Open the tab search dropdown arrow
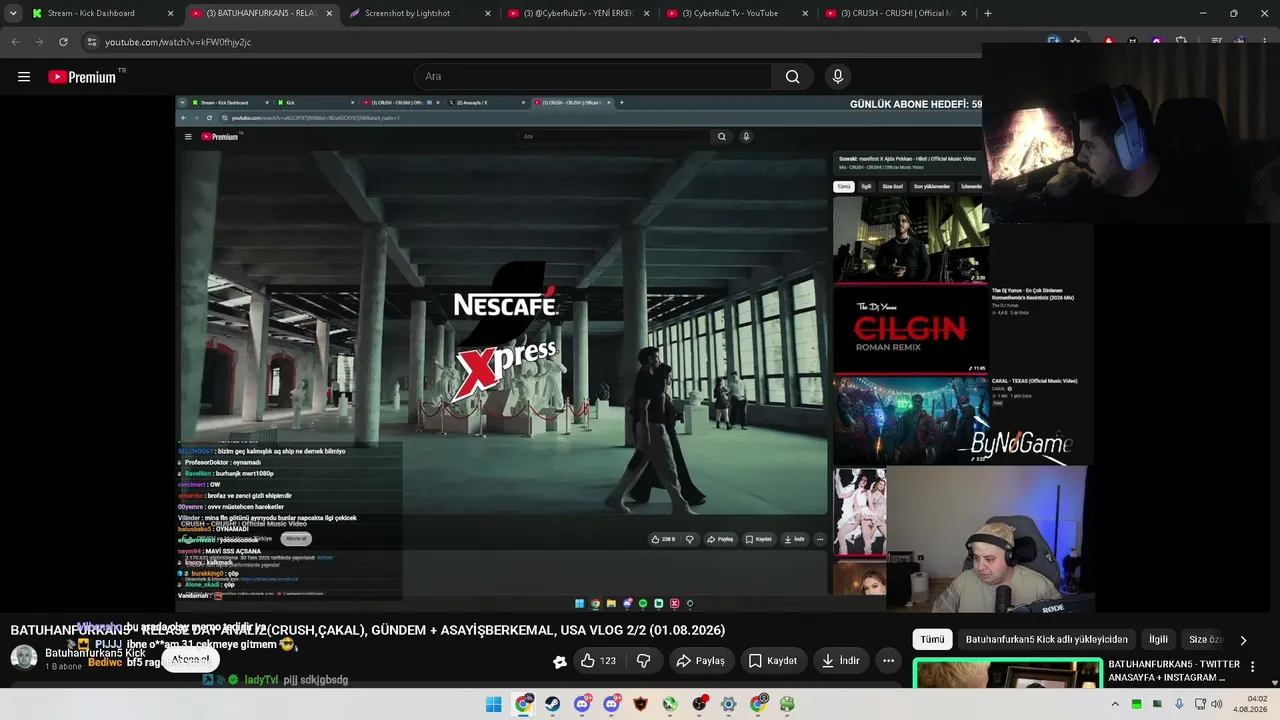The width and height of the screenshot is (1280, 720). [13, 13]
